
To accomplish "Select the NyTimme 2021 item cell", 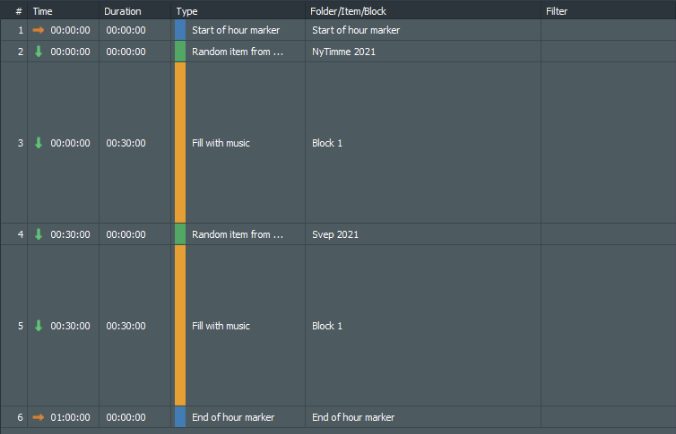I will point(344,51).
